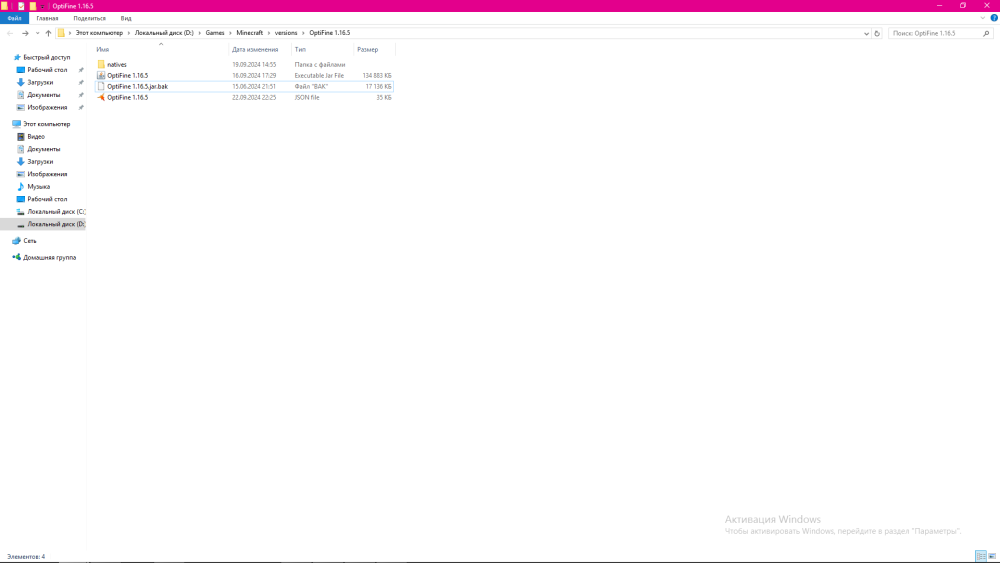Select Этот компьютер in sidebar
The height and width of the screenshot is (563, 1000).
pyautogui.click(x=47, y=124)
